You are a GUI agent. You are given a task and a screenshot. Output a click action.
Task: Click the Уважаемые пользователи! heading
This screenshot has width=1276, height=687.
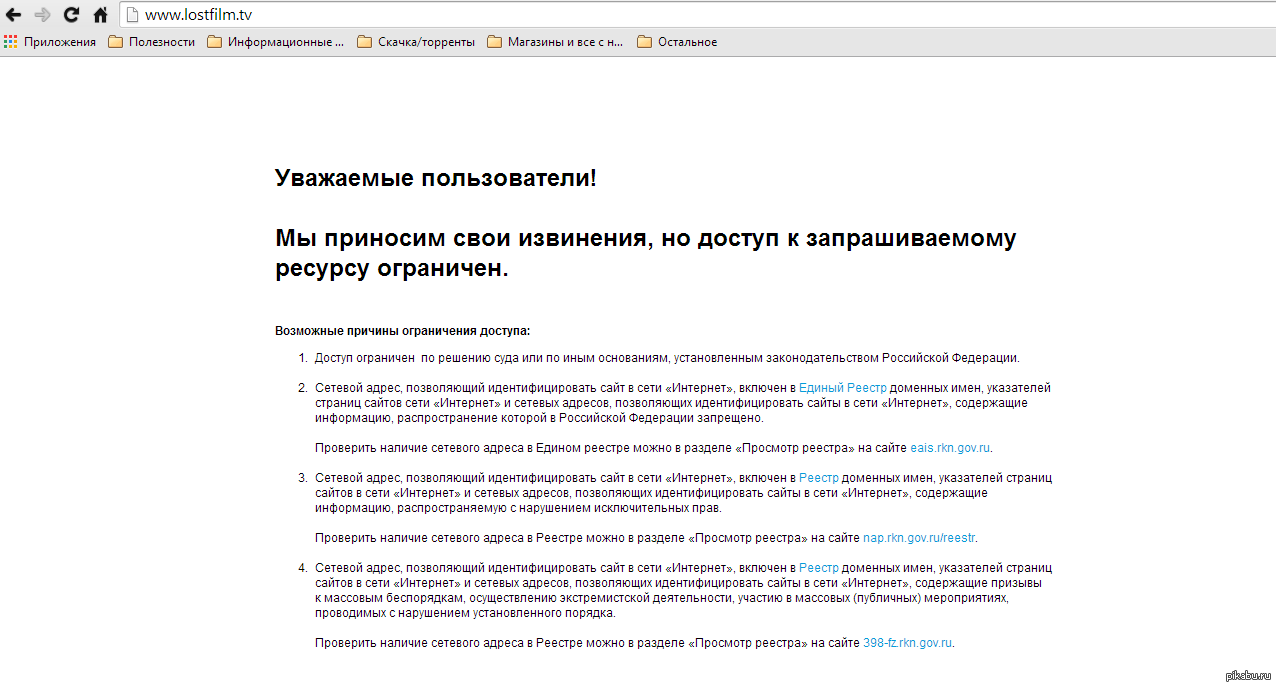435,179
